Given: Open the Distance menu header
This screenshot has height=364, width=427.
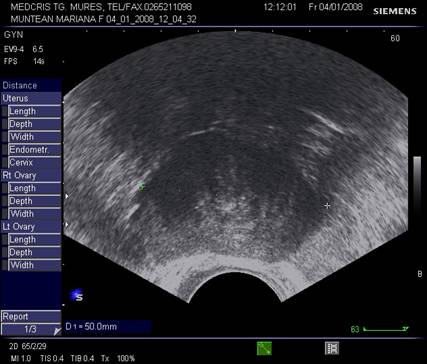Looking at the screenshot, I should pos(31,85).
